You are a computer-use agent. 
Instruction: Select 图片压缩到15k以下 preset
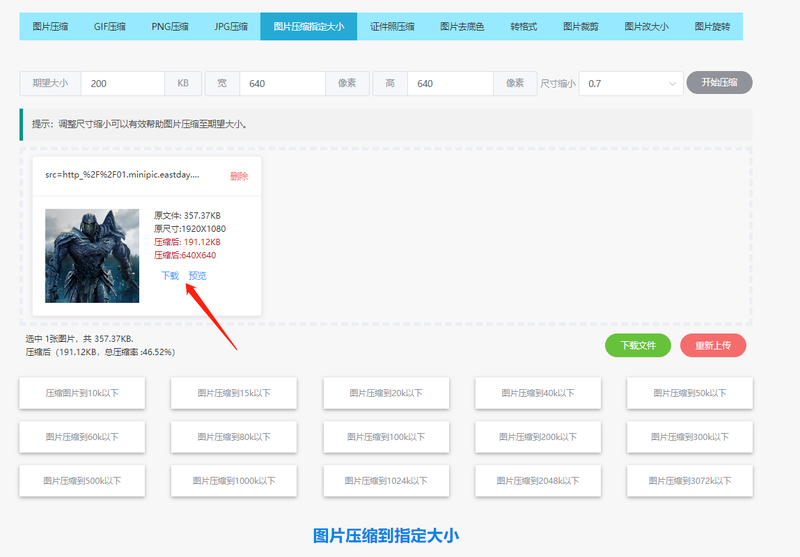pyautogui.click(x=234, y=393)
